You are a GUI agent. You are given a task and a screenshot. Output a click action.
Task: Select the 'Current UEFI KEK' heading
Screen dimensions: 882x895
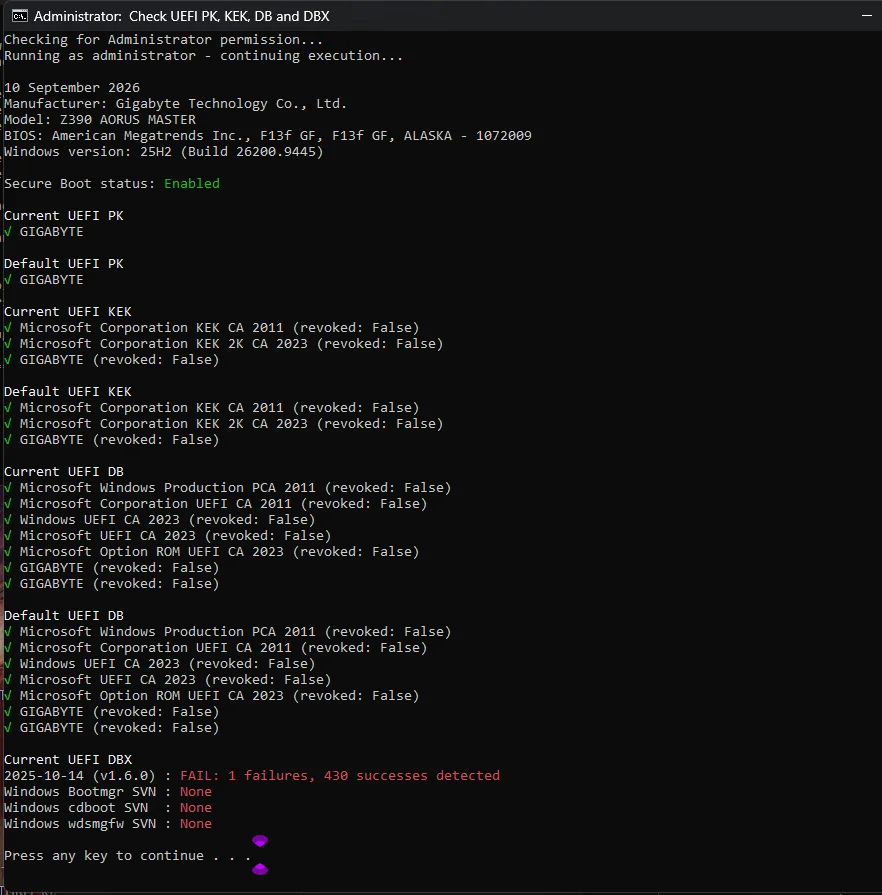click(x=68, y=312)
